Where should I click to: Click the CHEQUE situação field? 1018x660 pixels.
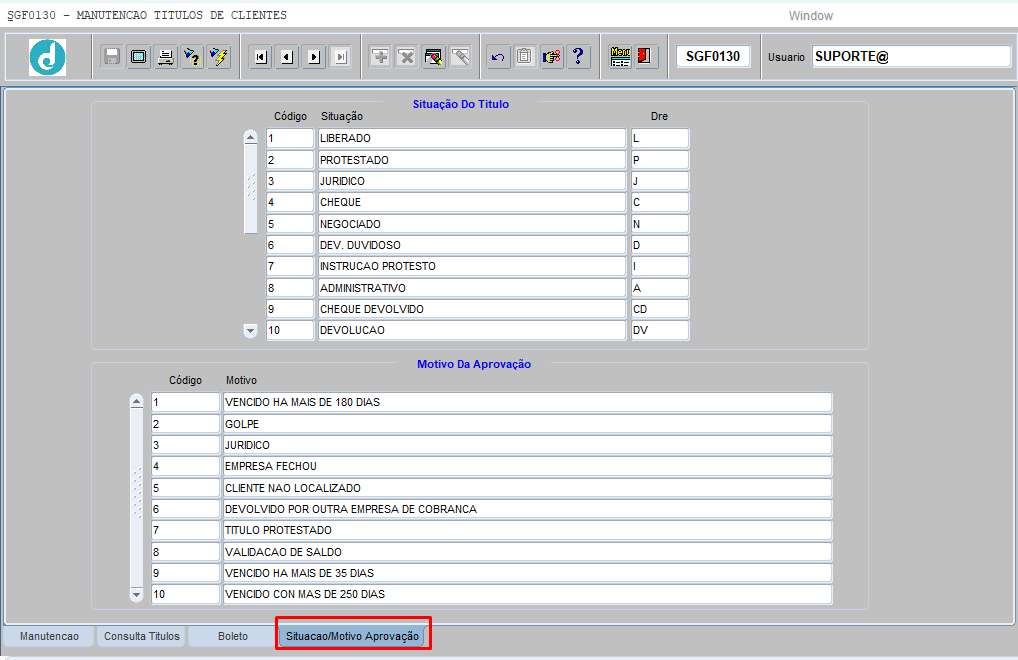coord(471,202)
